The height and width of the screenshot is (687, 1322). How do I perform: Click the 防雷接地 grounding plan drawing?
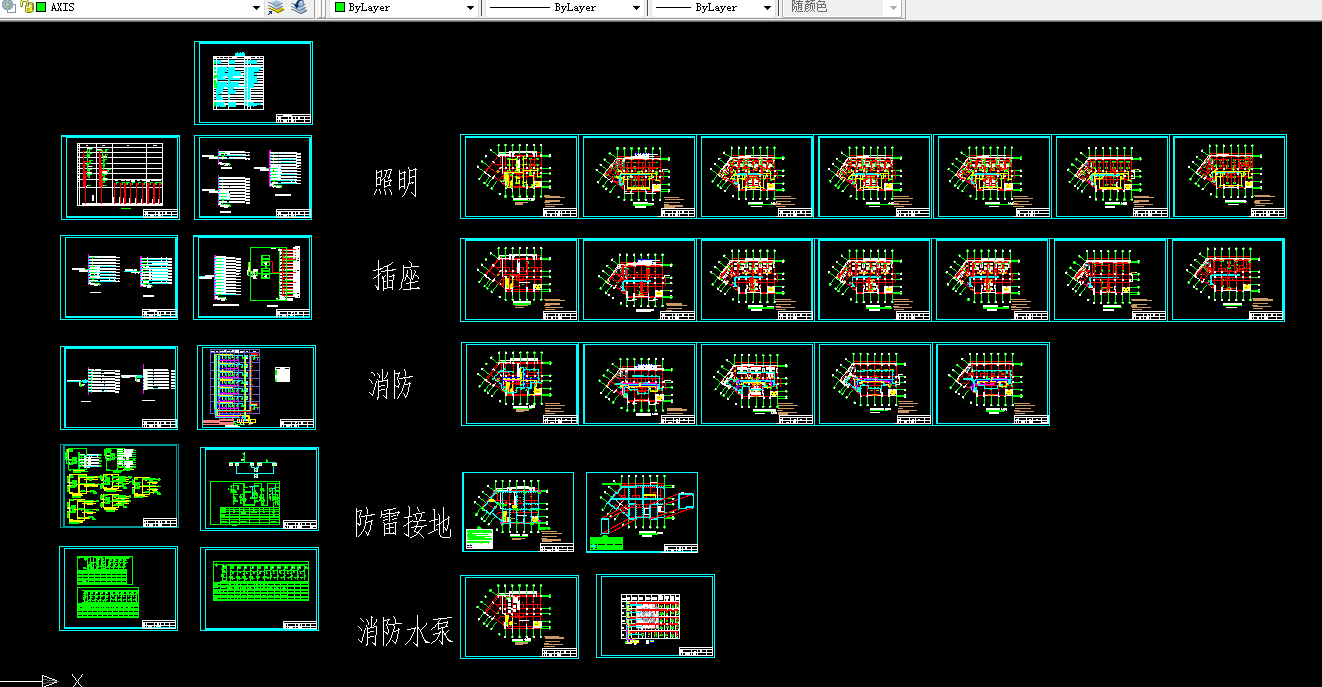[518, 511]
